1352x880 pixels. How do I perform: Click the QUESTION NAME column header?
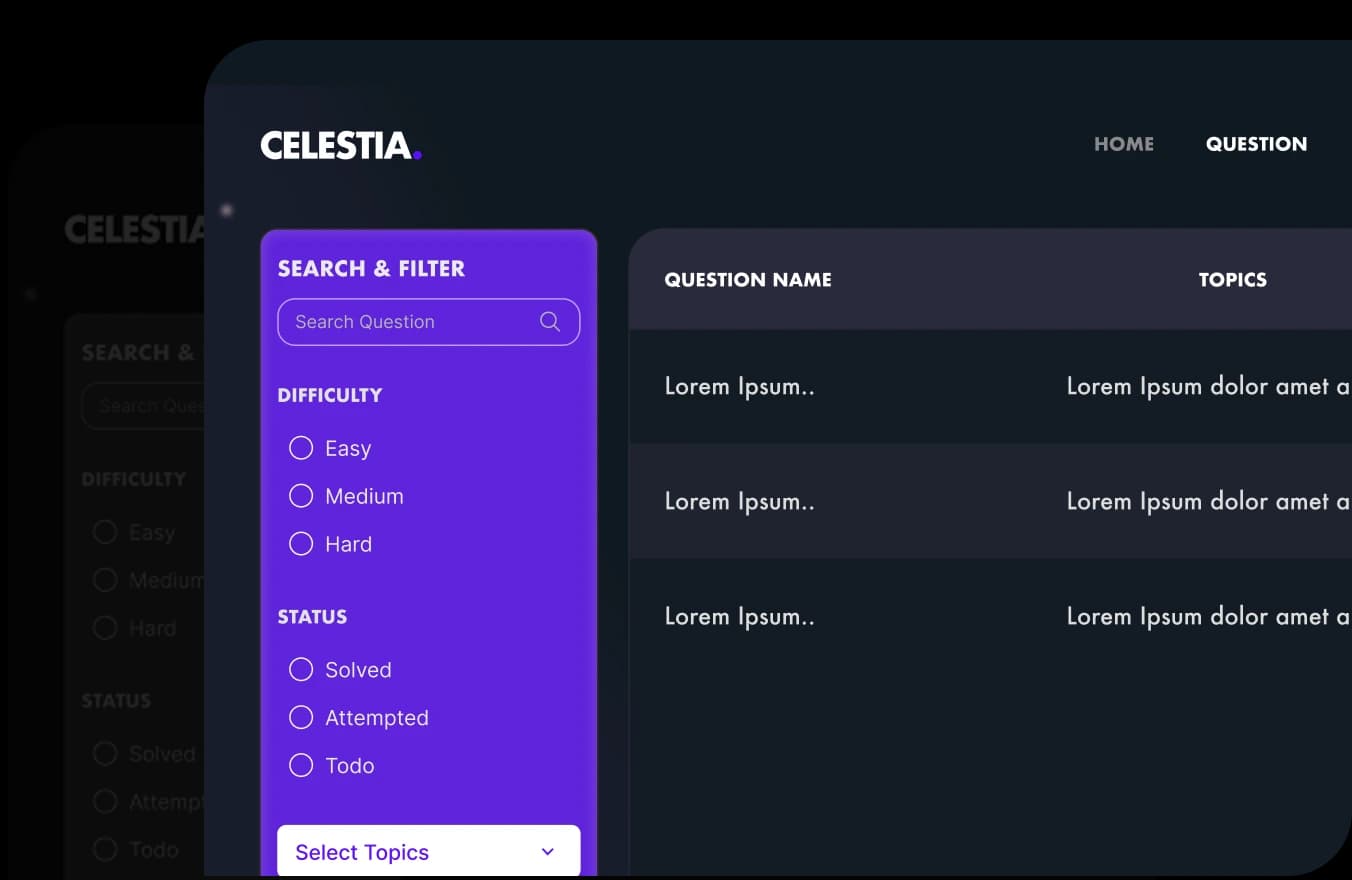point(748,280)
